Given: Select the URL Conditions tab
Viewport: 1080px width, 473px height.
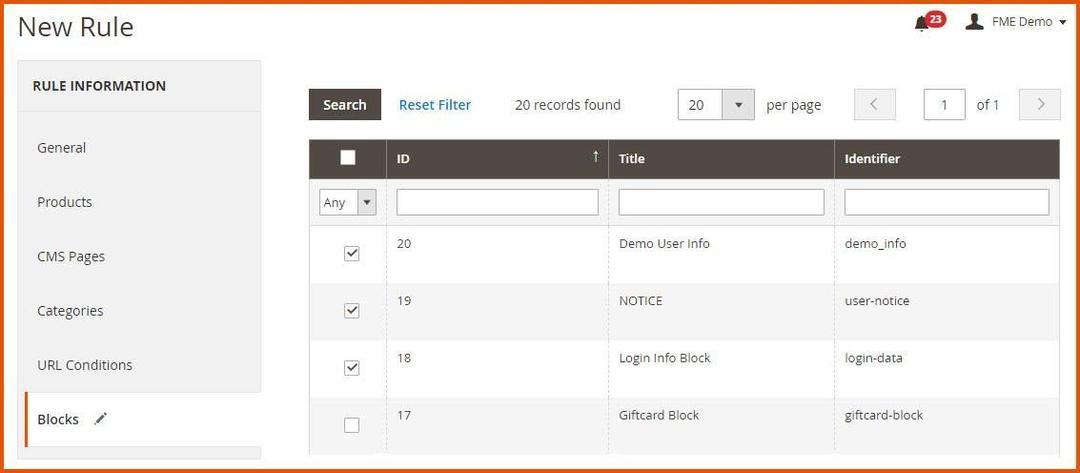Looking at the screenshot, I should (x=85, y=365).
